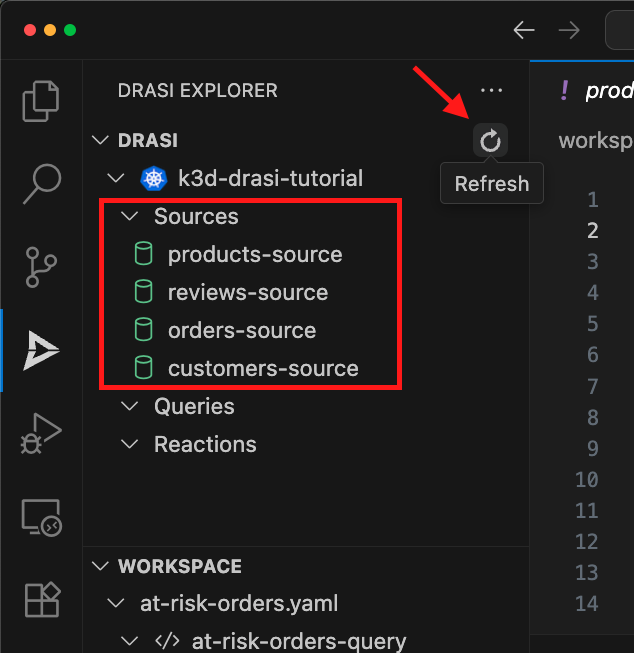This screenshot has width=634, height=653.
Task: Click the Refresh icon in Drasi panel
Action: click(x=490, y=141)
